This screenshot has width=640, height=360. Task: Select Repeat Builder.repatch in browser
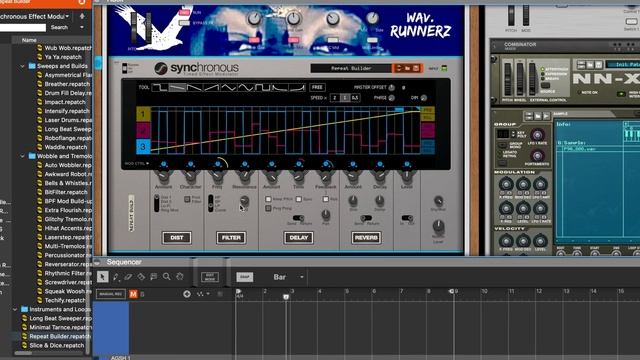[x=60, y=336]
